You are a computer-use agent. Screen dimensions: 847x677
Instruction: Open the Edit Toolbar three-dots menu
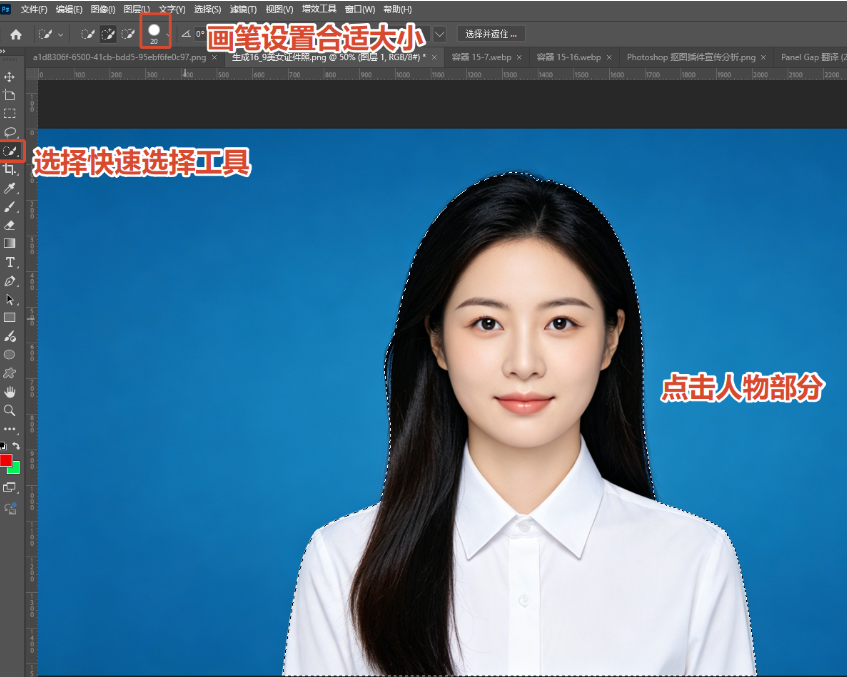(10, 429)
